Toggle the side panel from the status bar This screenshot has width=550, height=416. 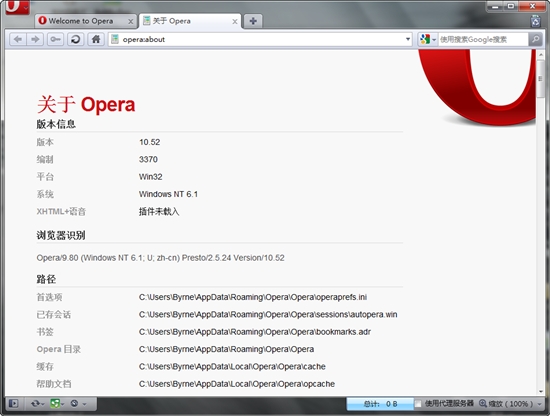(13, 404)
